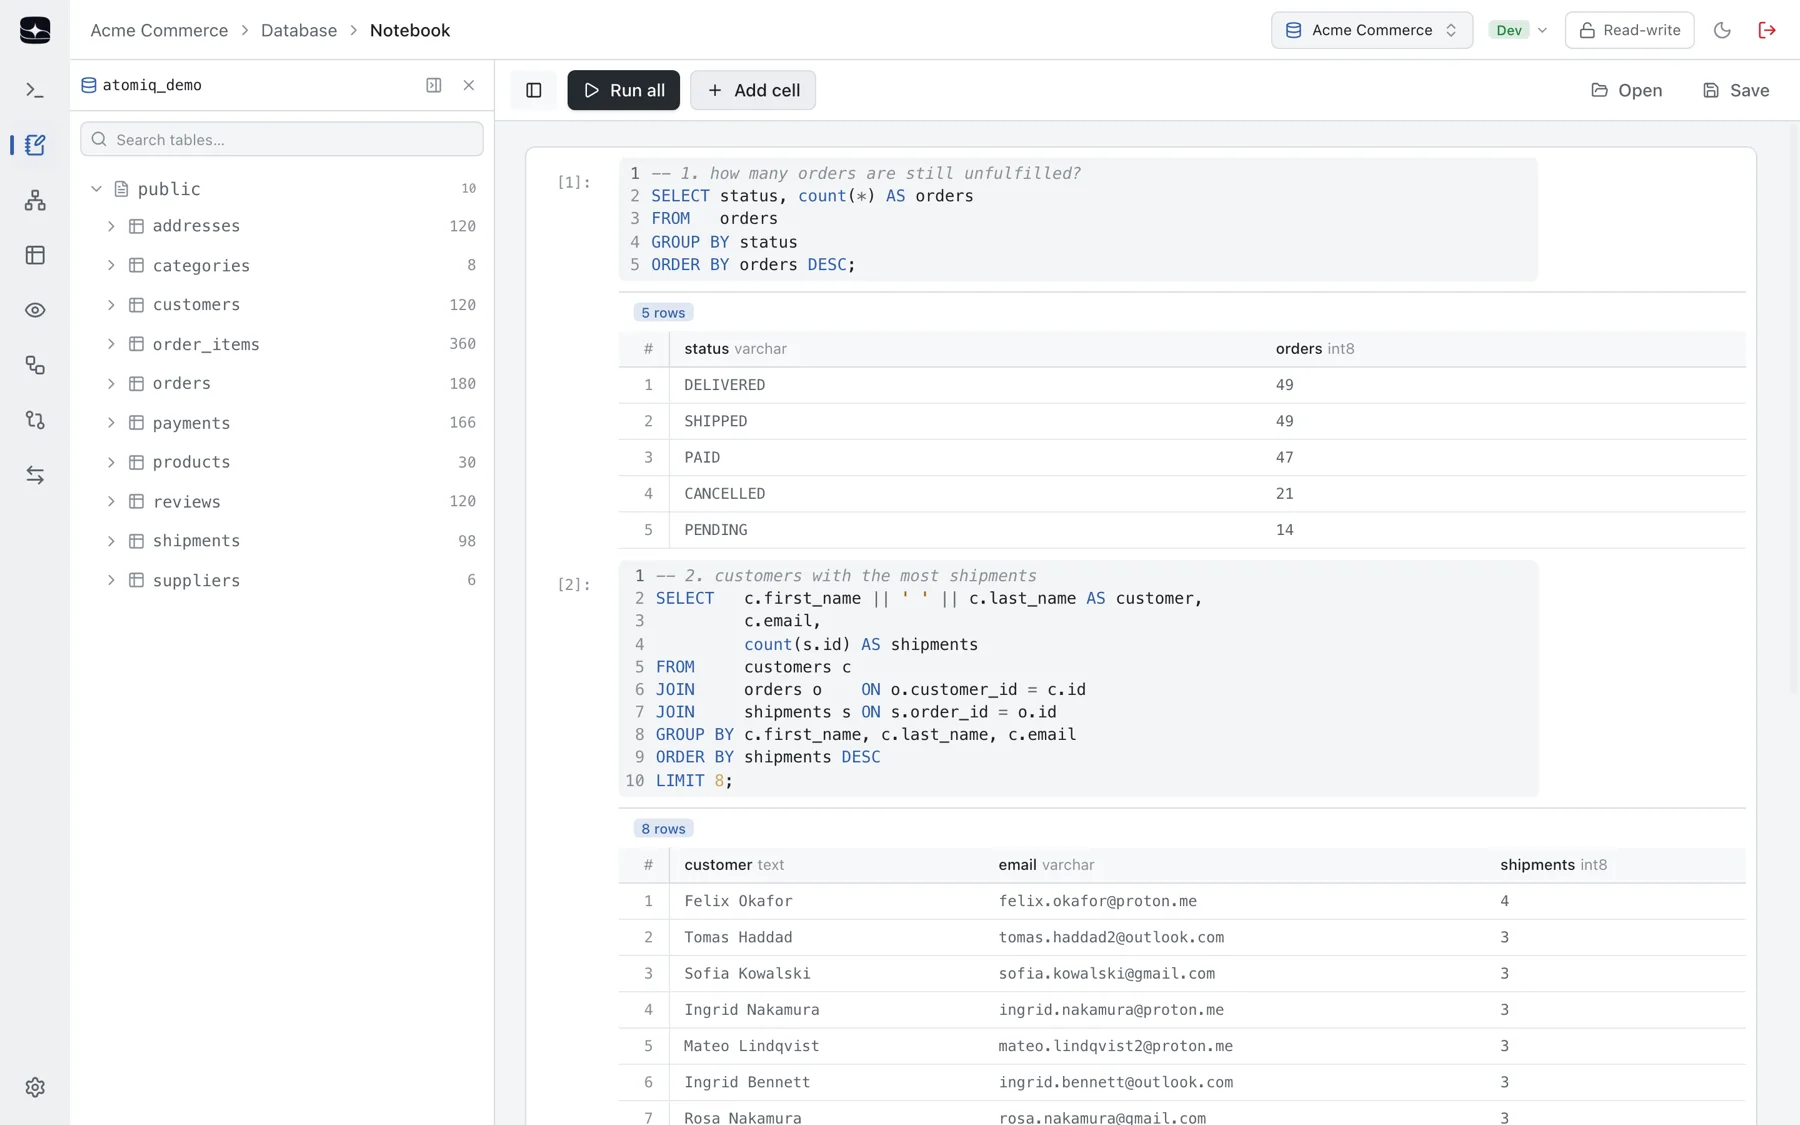The image size is (1800, 1125).
Task: Click the atomiq_demo database icon
Action: pyautogui.click(x=89, y=85)
